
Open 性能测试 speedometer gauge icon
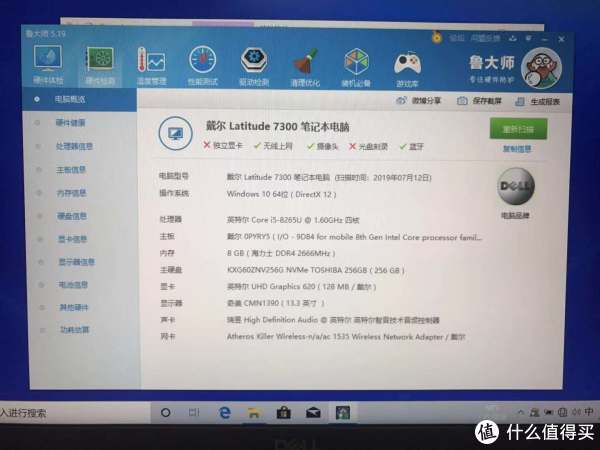[202, 66]
